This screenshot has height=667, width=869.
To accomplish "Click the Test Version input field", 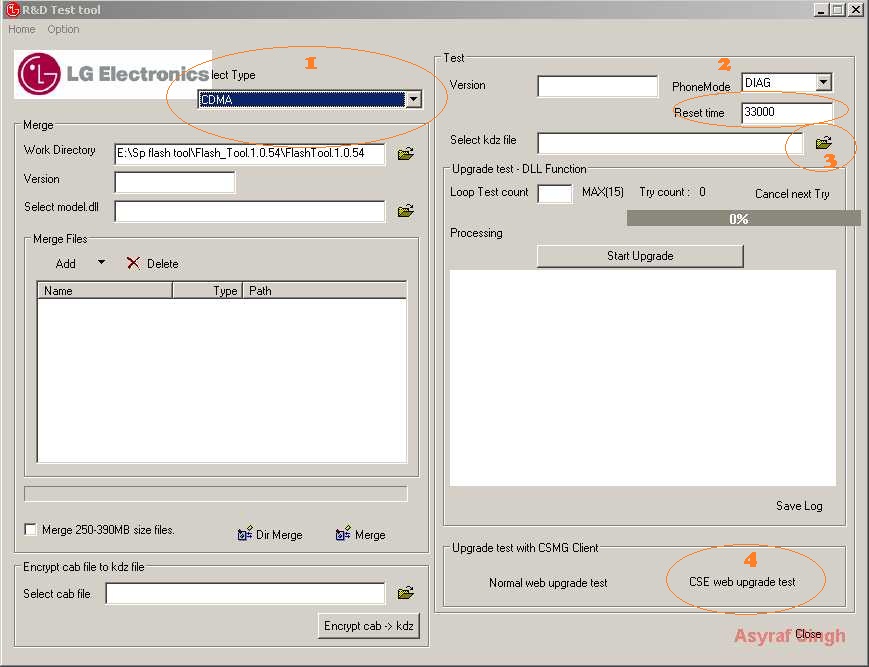I will pyautogui.click(x=597, y=86).
